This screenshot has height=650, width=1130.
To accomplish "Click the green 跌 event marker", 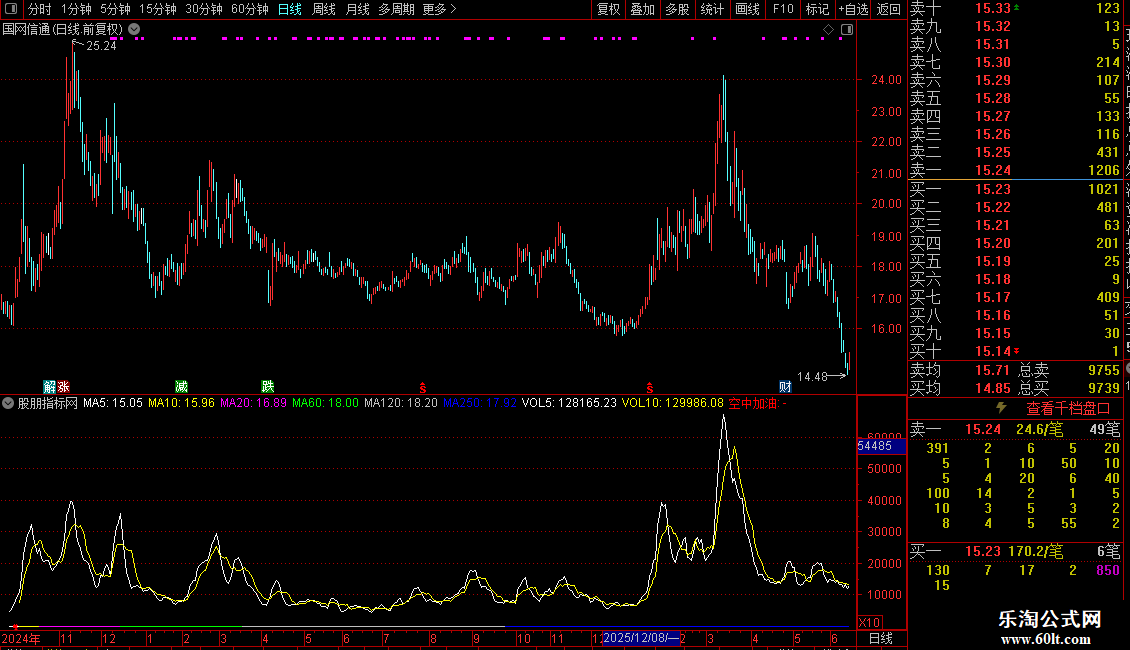I will tap(268, 387).
